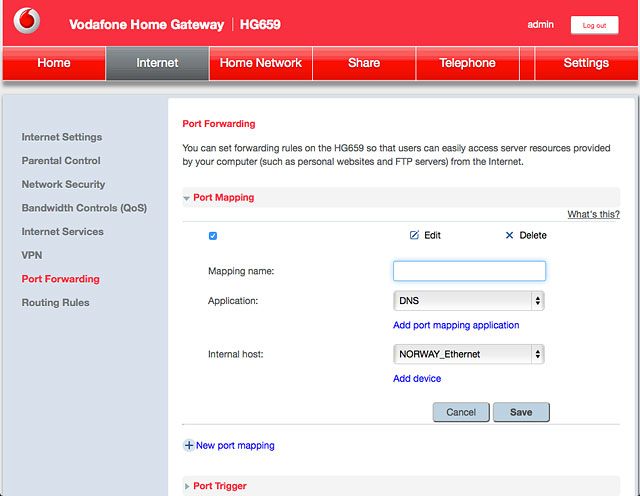Click the Delete X icon

click(x=509, y=235)
